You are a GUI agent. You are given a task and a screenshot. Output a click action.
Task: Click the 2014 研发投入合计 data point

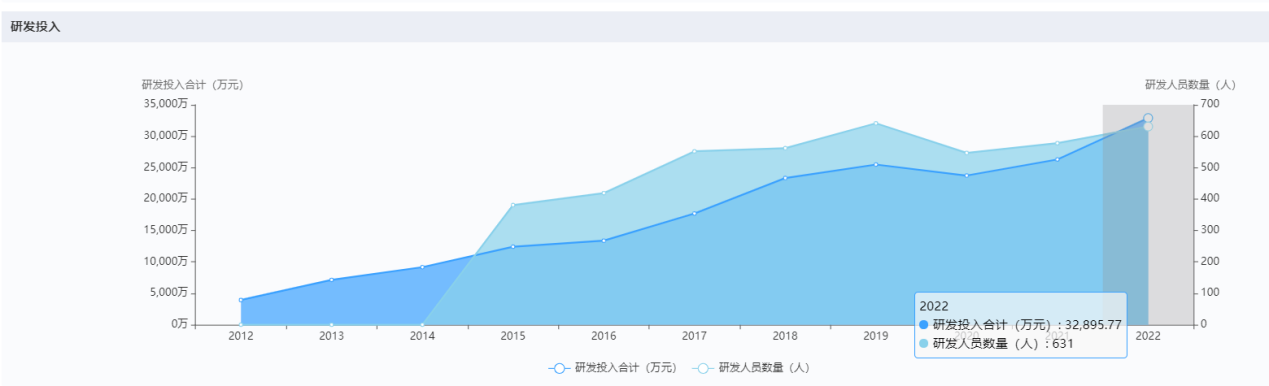coord(422,267)
